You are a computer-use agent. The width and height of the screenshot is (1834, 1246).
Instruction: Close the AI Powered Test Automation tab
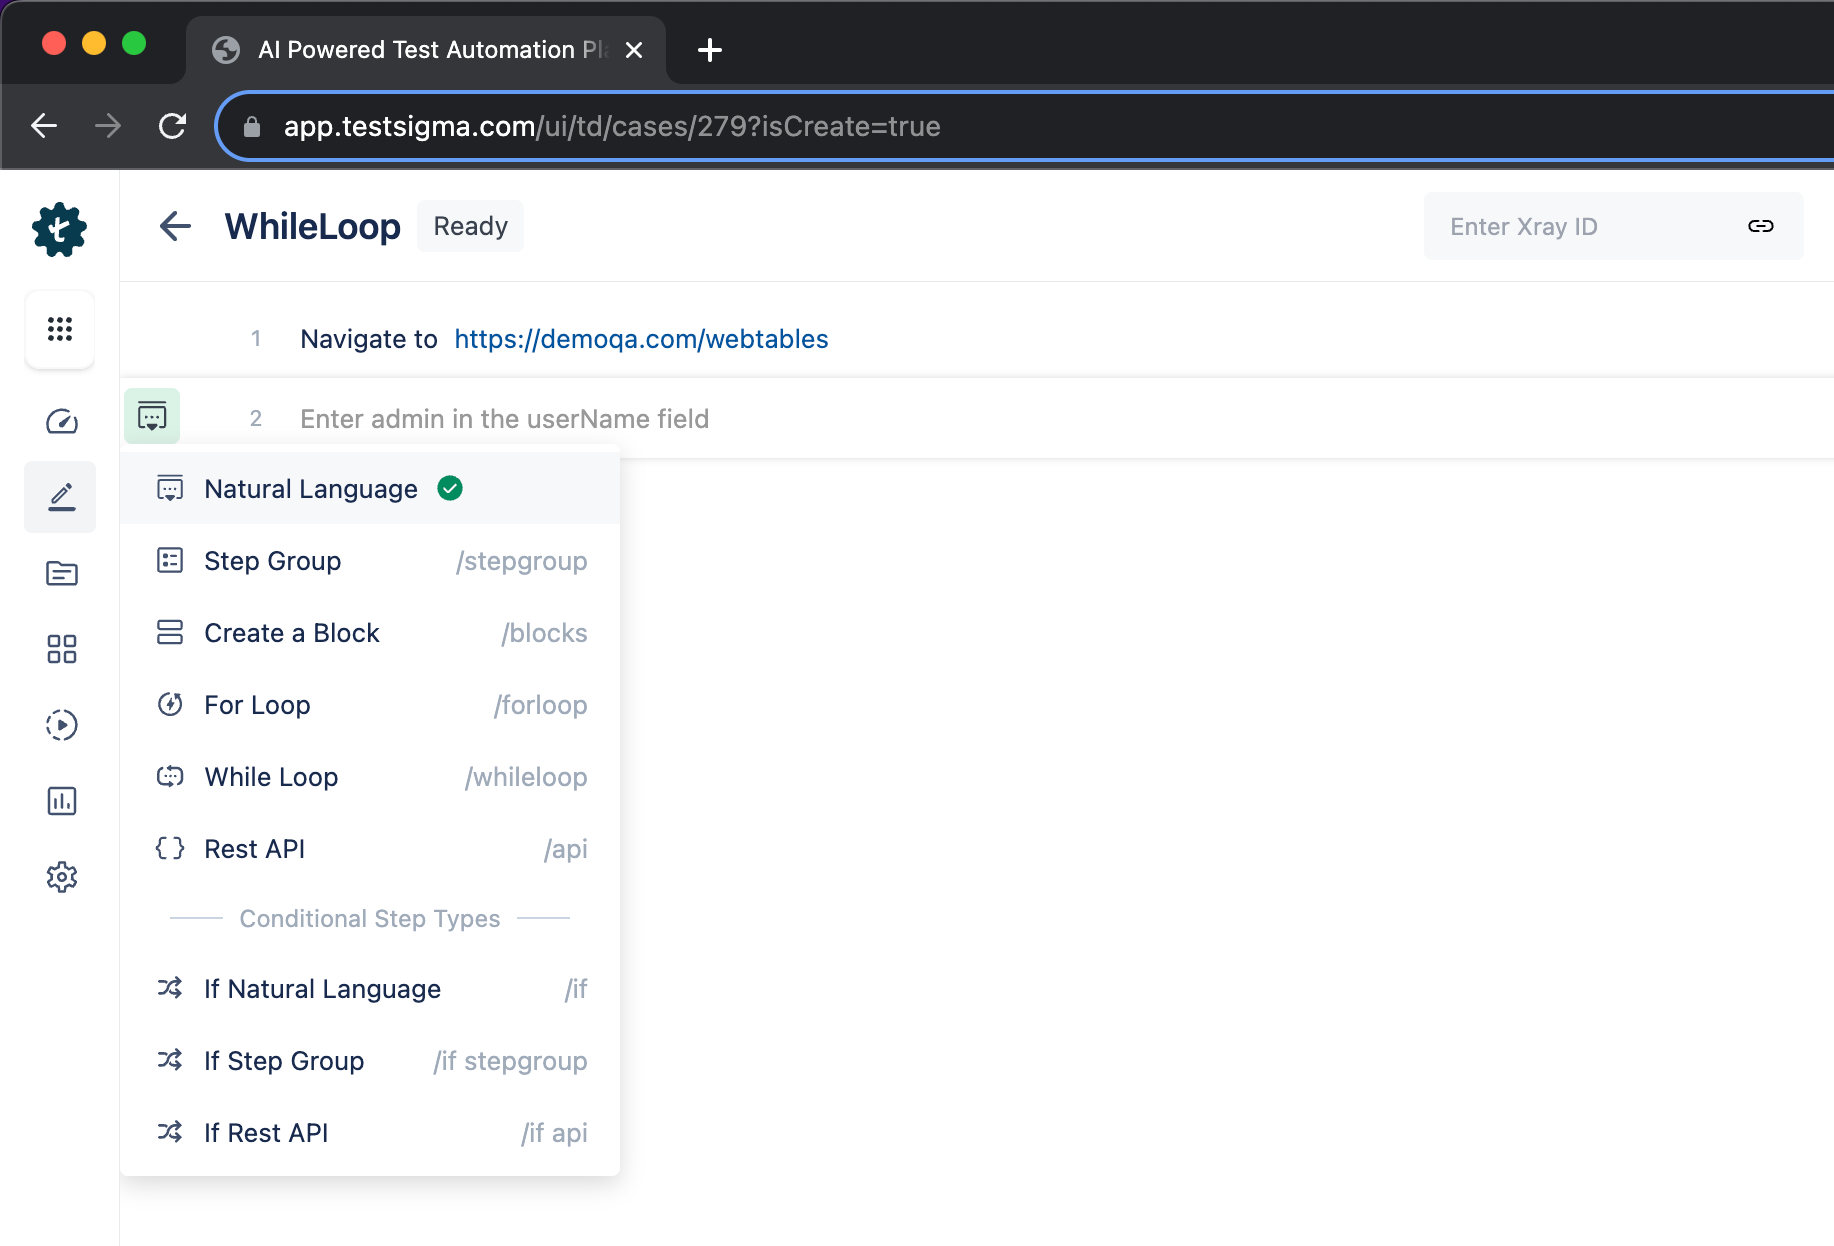pyautogui.click(x=633, y=50)
